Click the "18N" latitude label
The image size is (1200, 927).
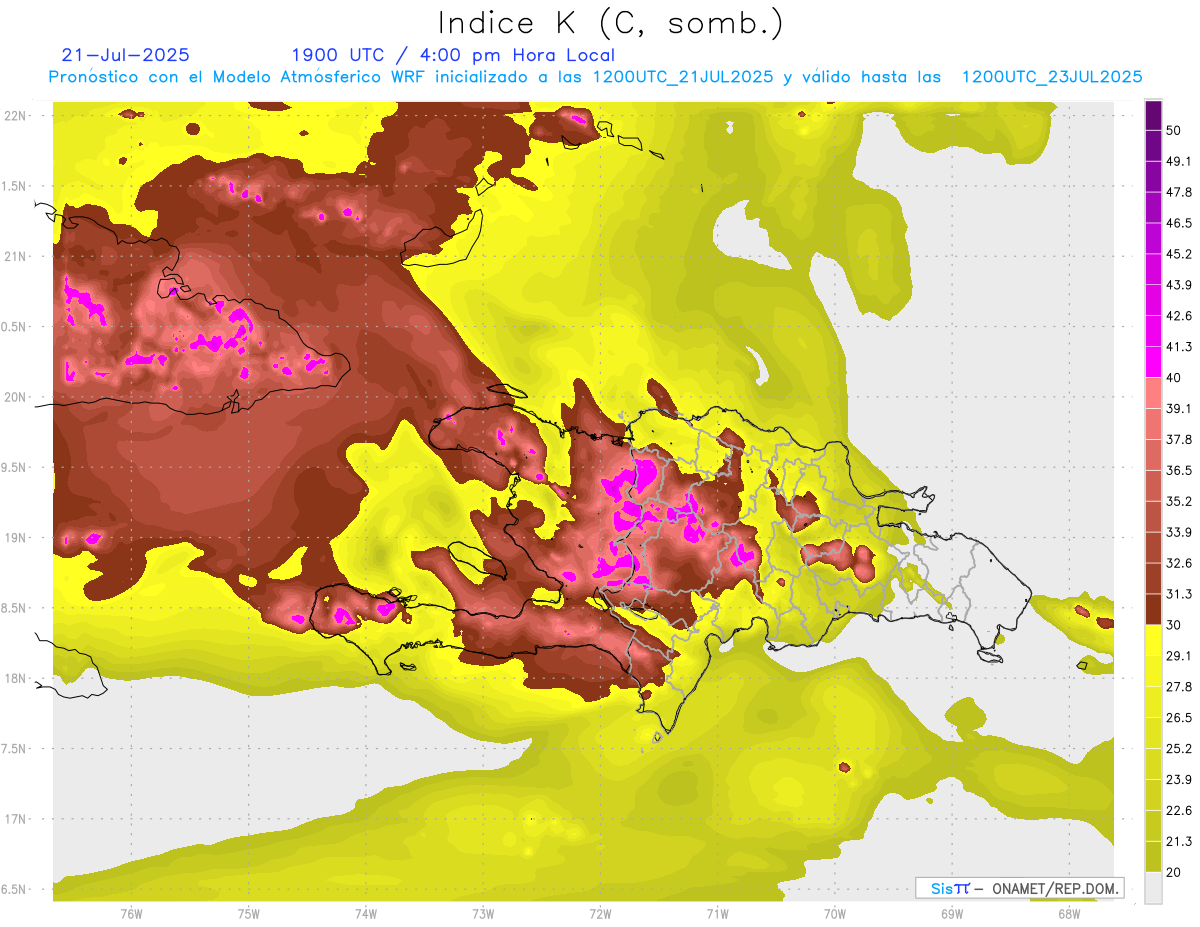[x=16, y=679]
